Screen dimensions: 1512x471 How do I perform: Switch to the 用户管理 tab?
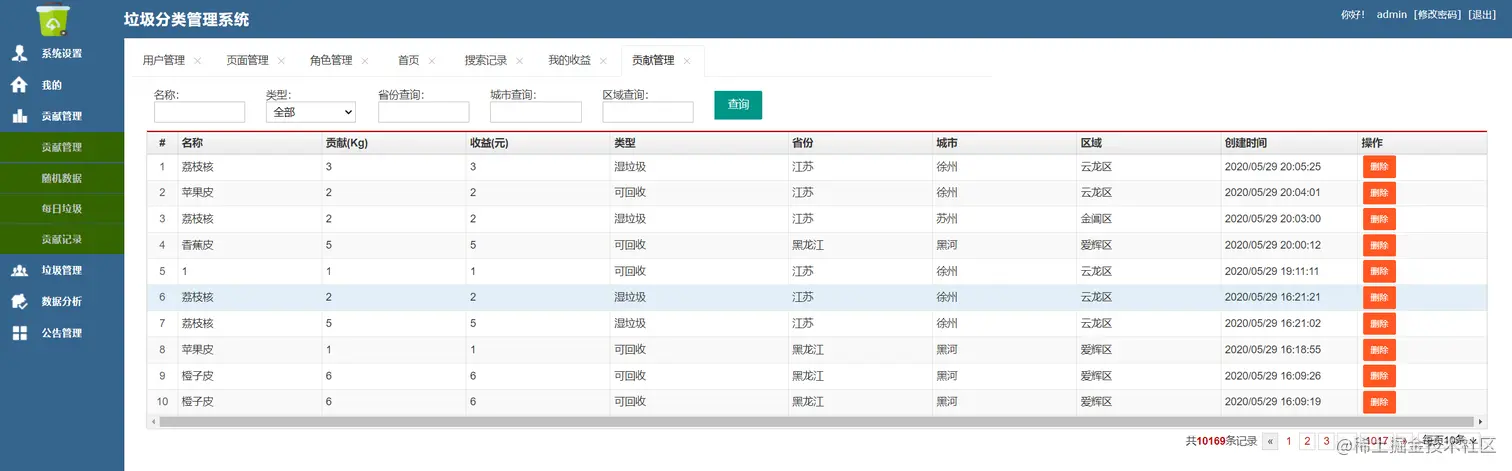(x=164, y=60)
